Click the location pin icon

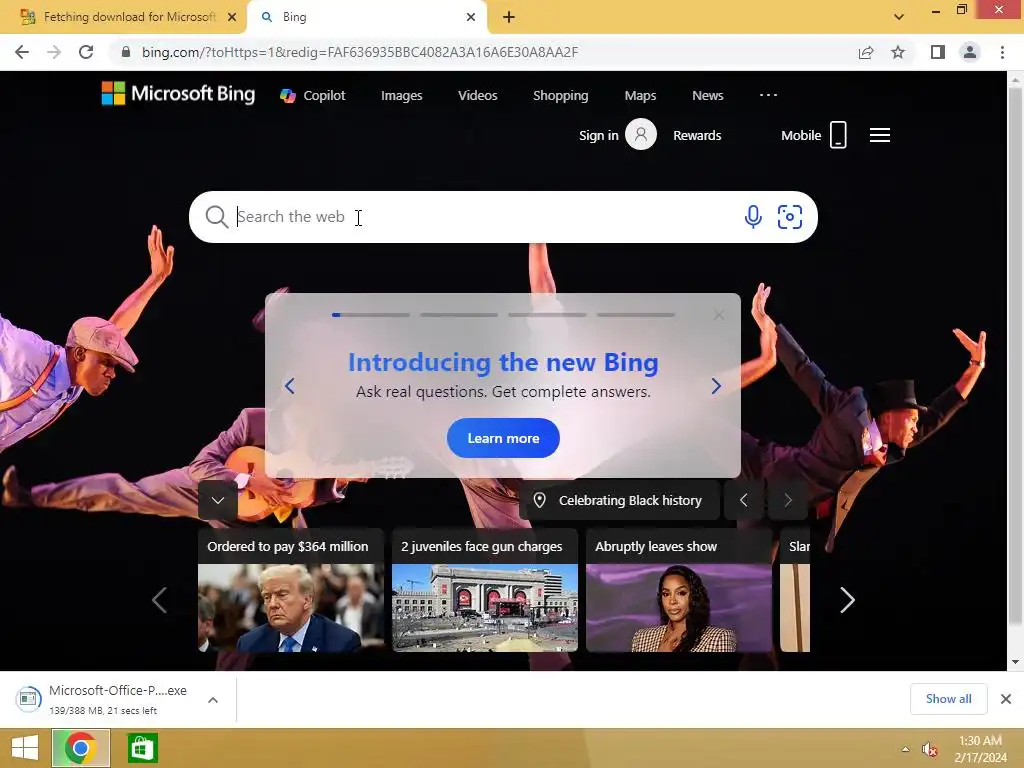pos(539,500)
